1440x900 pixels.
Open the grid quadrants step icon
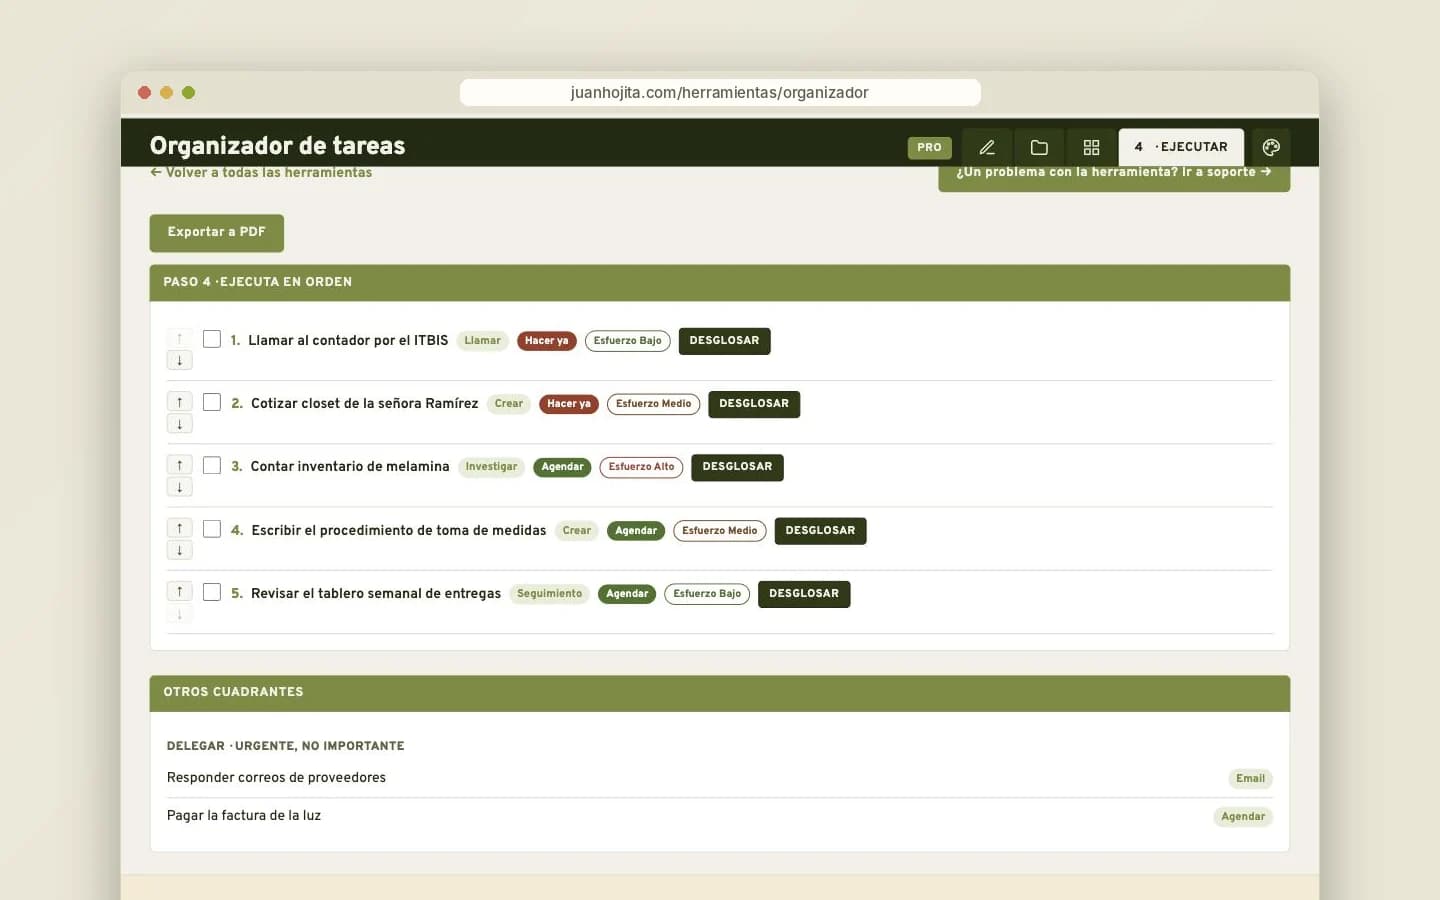click(x=1091, y=147)
